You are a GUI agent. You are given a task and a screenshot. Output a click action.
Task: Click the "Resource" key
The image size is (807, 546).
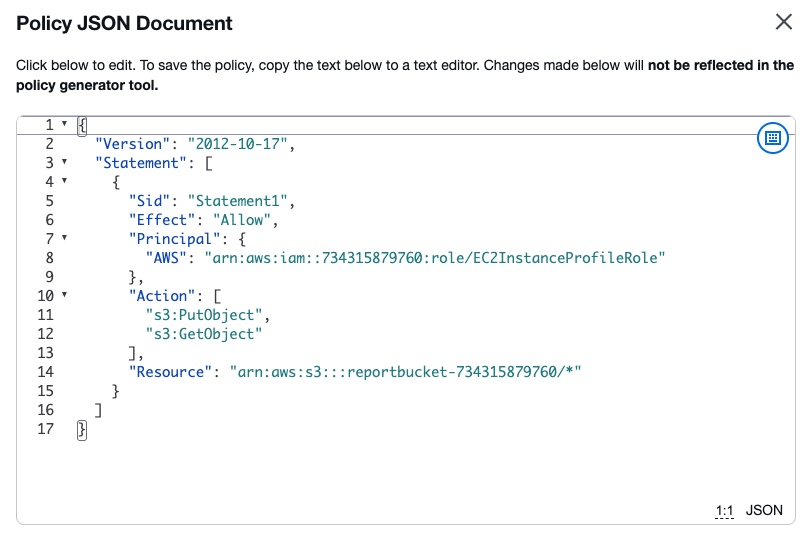coord(170,372)
